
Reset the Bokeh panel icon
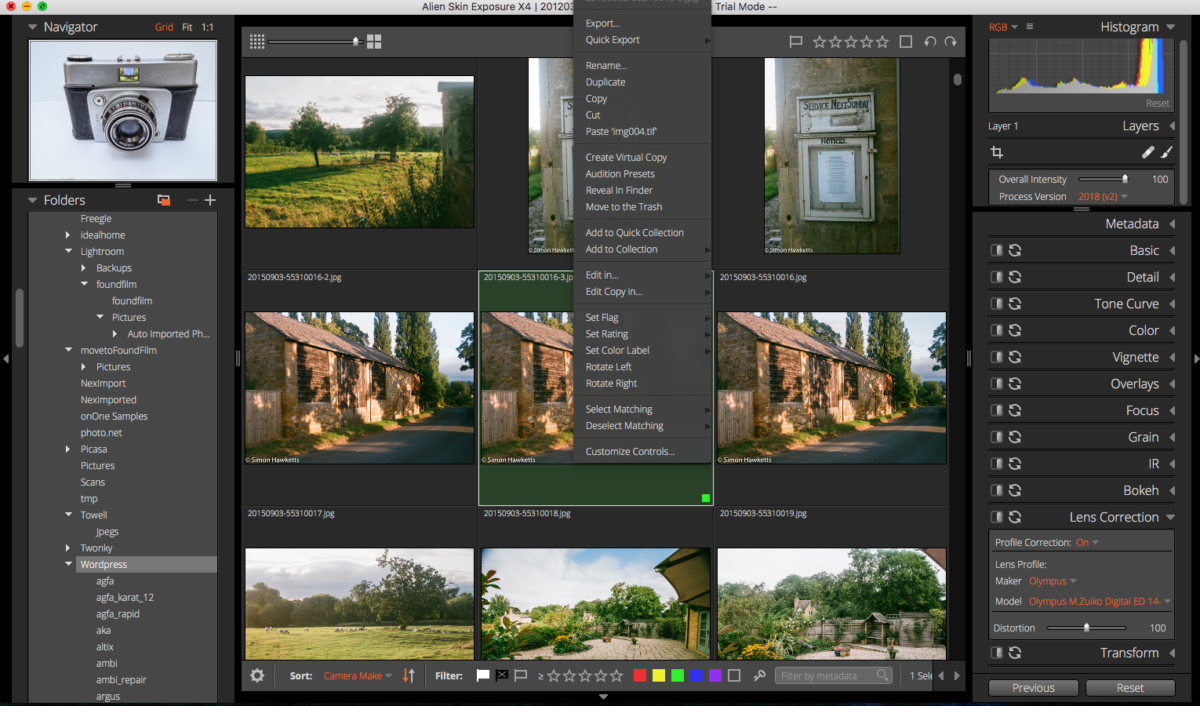(1014, 490)
